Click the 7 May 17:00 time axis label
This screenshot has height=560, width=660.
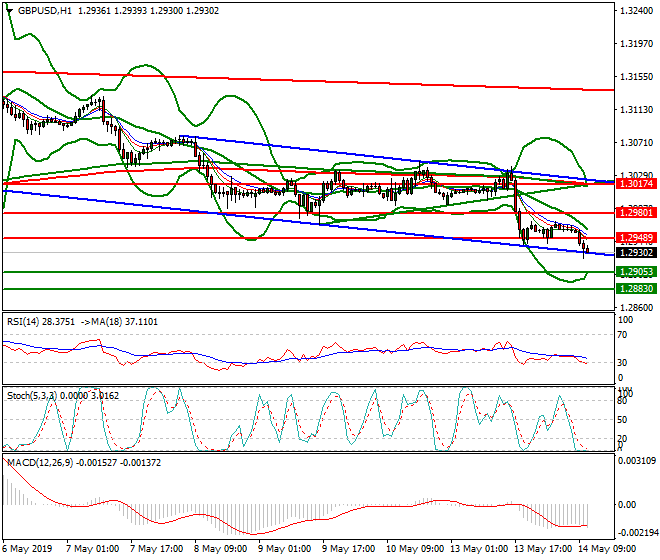(157, 549)
